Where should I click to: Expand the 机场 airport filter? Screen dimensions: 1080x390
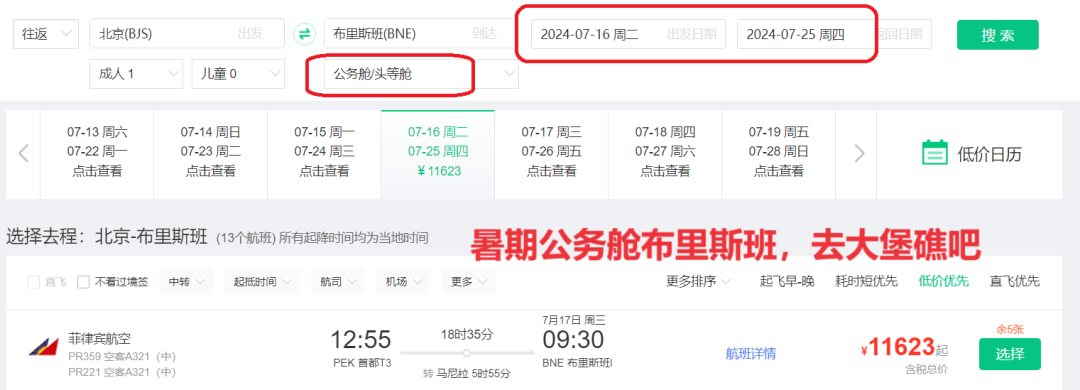pos(404,281)
